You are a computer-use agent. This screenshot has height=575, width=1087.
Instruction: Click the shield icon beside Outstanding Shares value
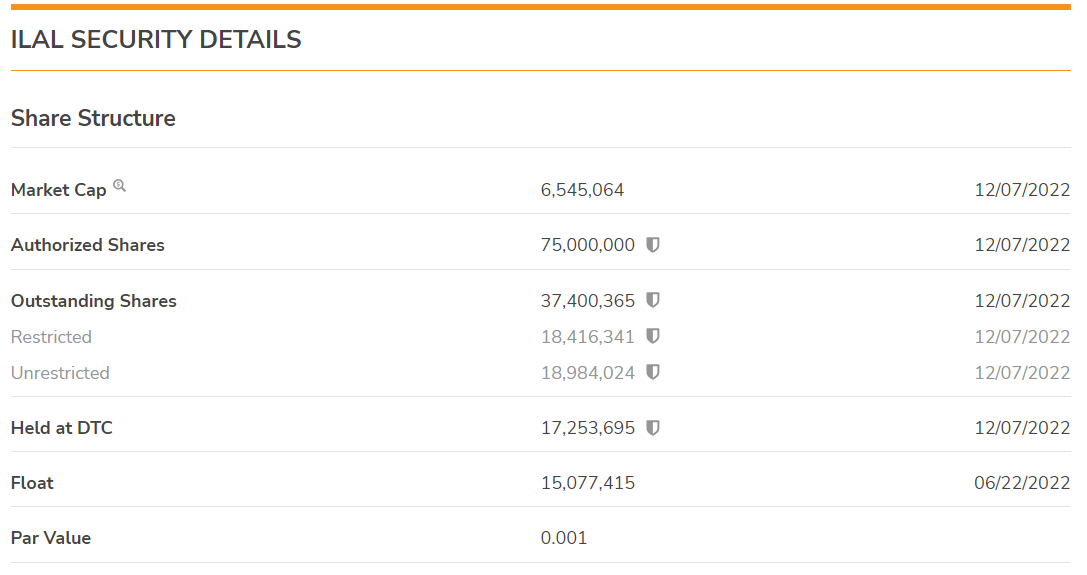653,300
